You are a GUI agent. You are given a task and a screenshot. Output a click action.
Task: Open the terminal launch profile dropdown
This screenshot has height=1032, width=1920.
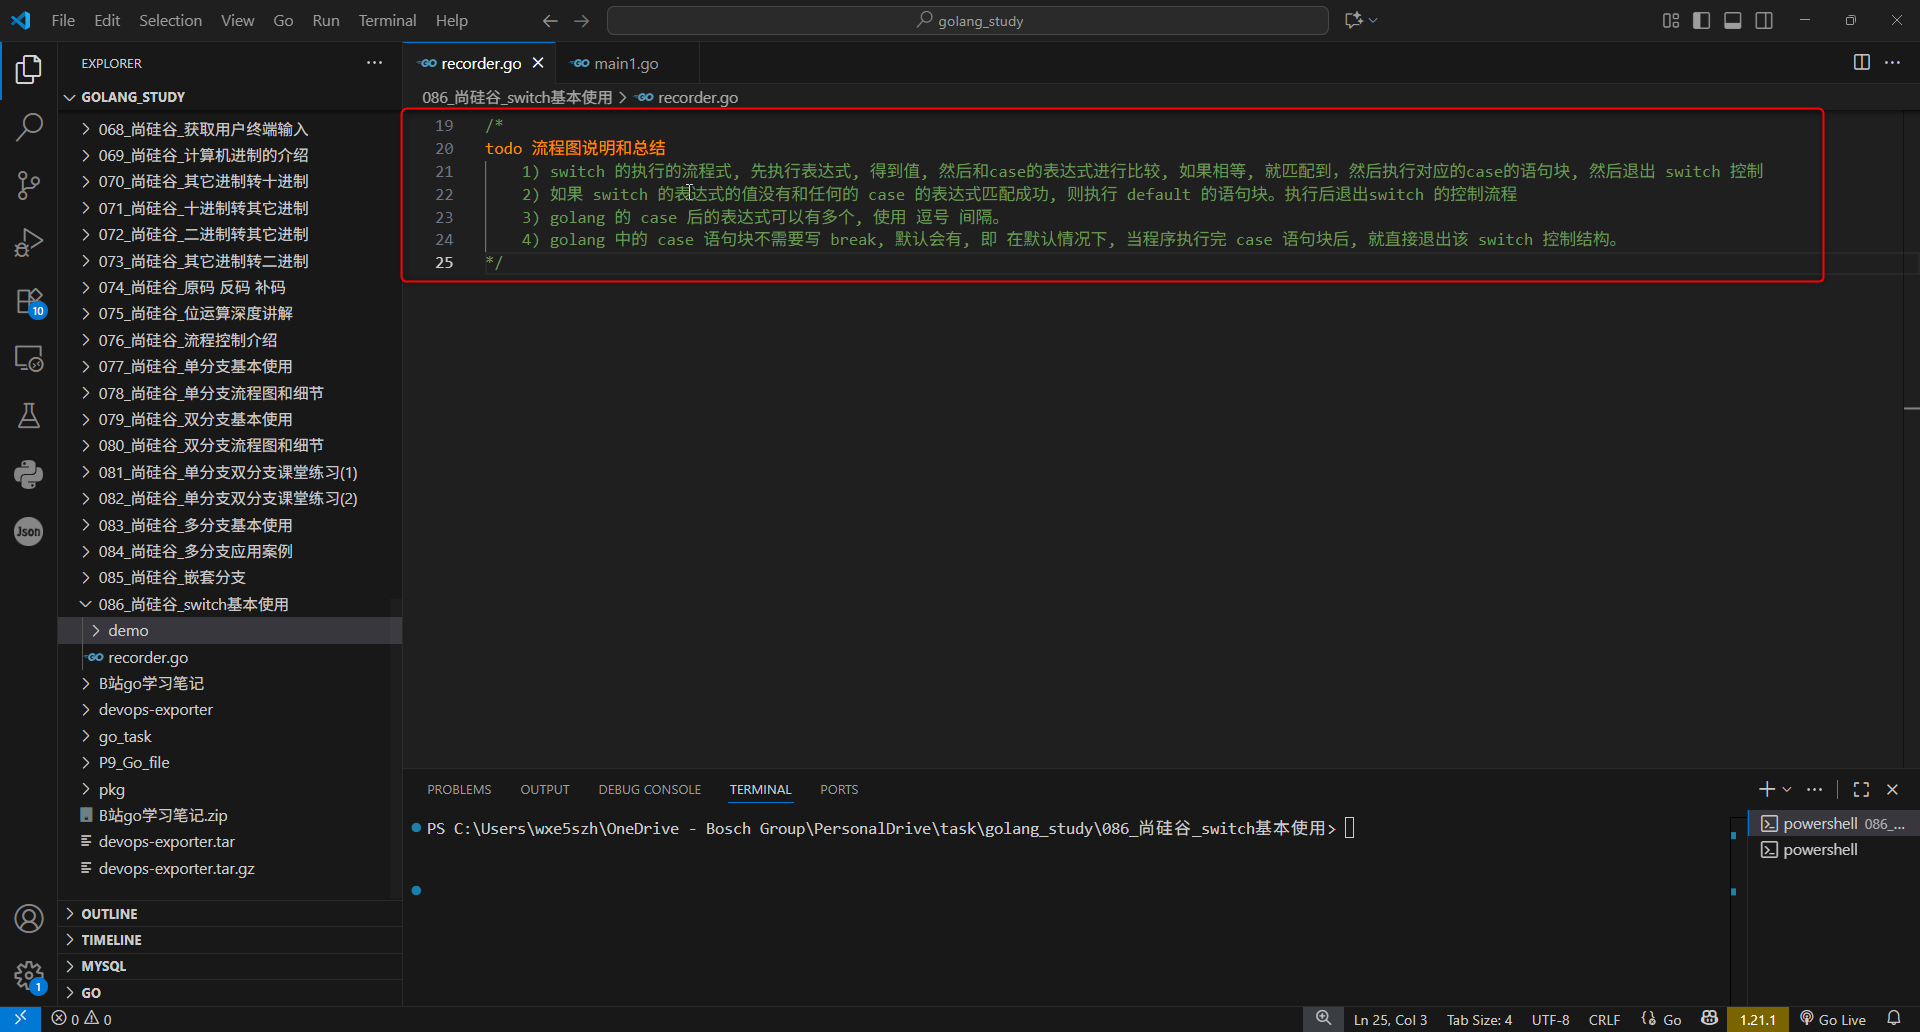click(1787, 790)
